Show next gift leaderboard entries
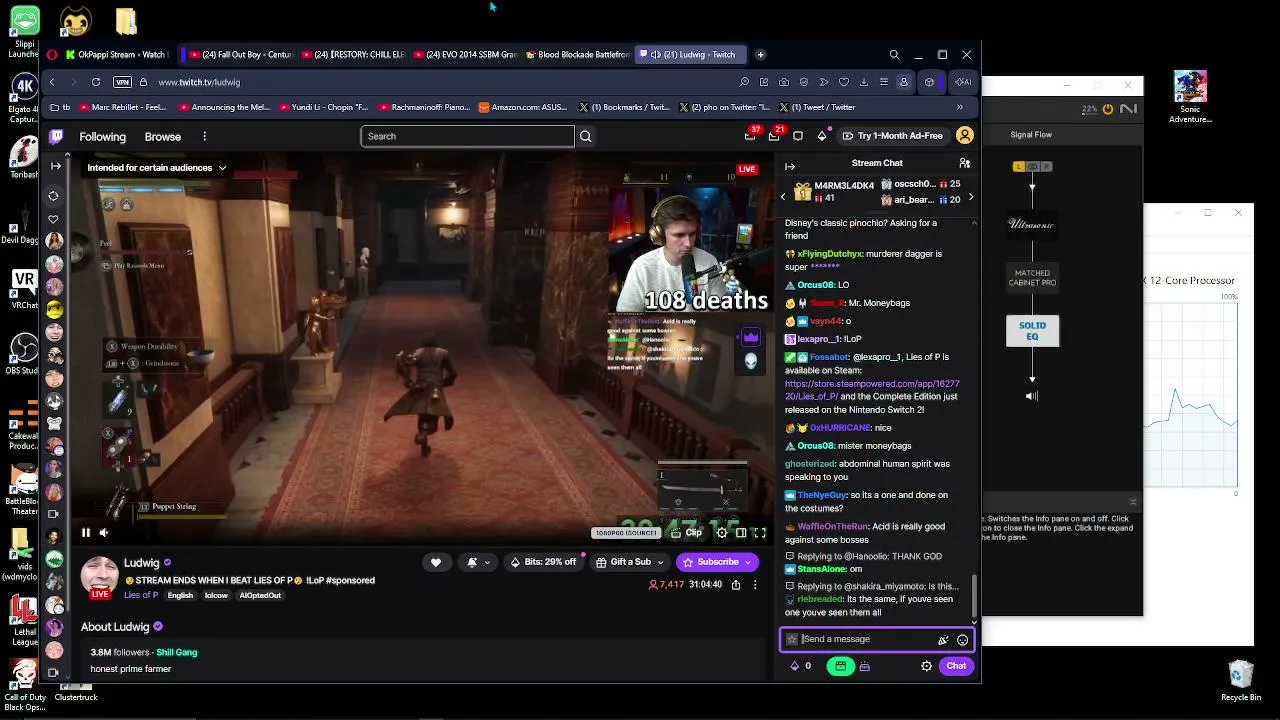This screenshot has width=1280, height=720. (970, 197)
